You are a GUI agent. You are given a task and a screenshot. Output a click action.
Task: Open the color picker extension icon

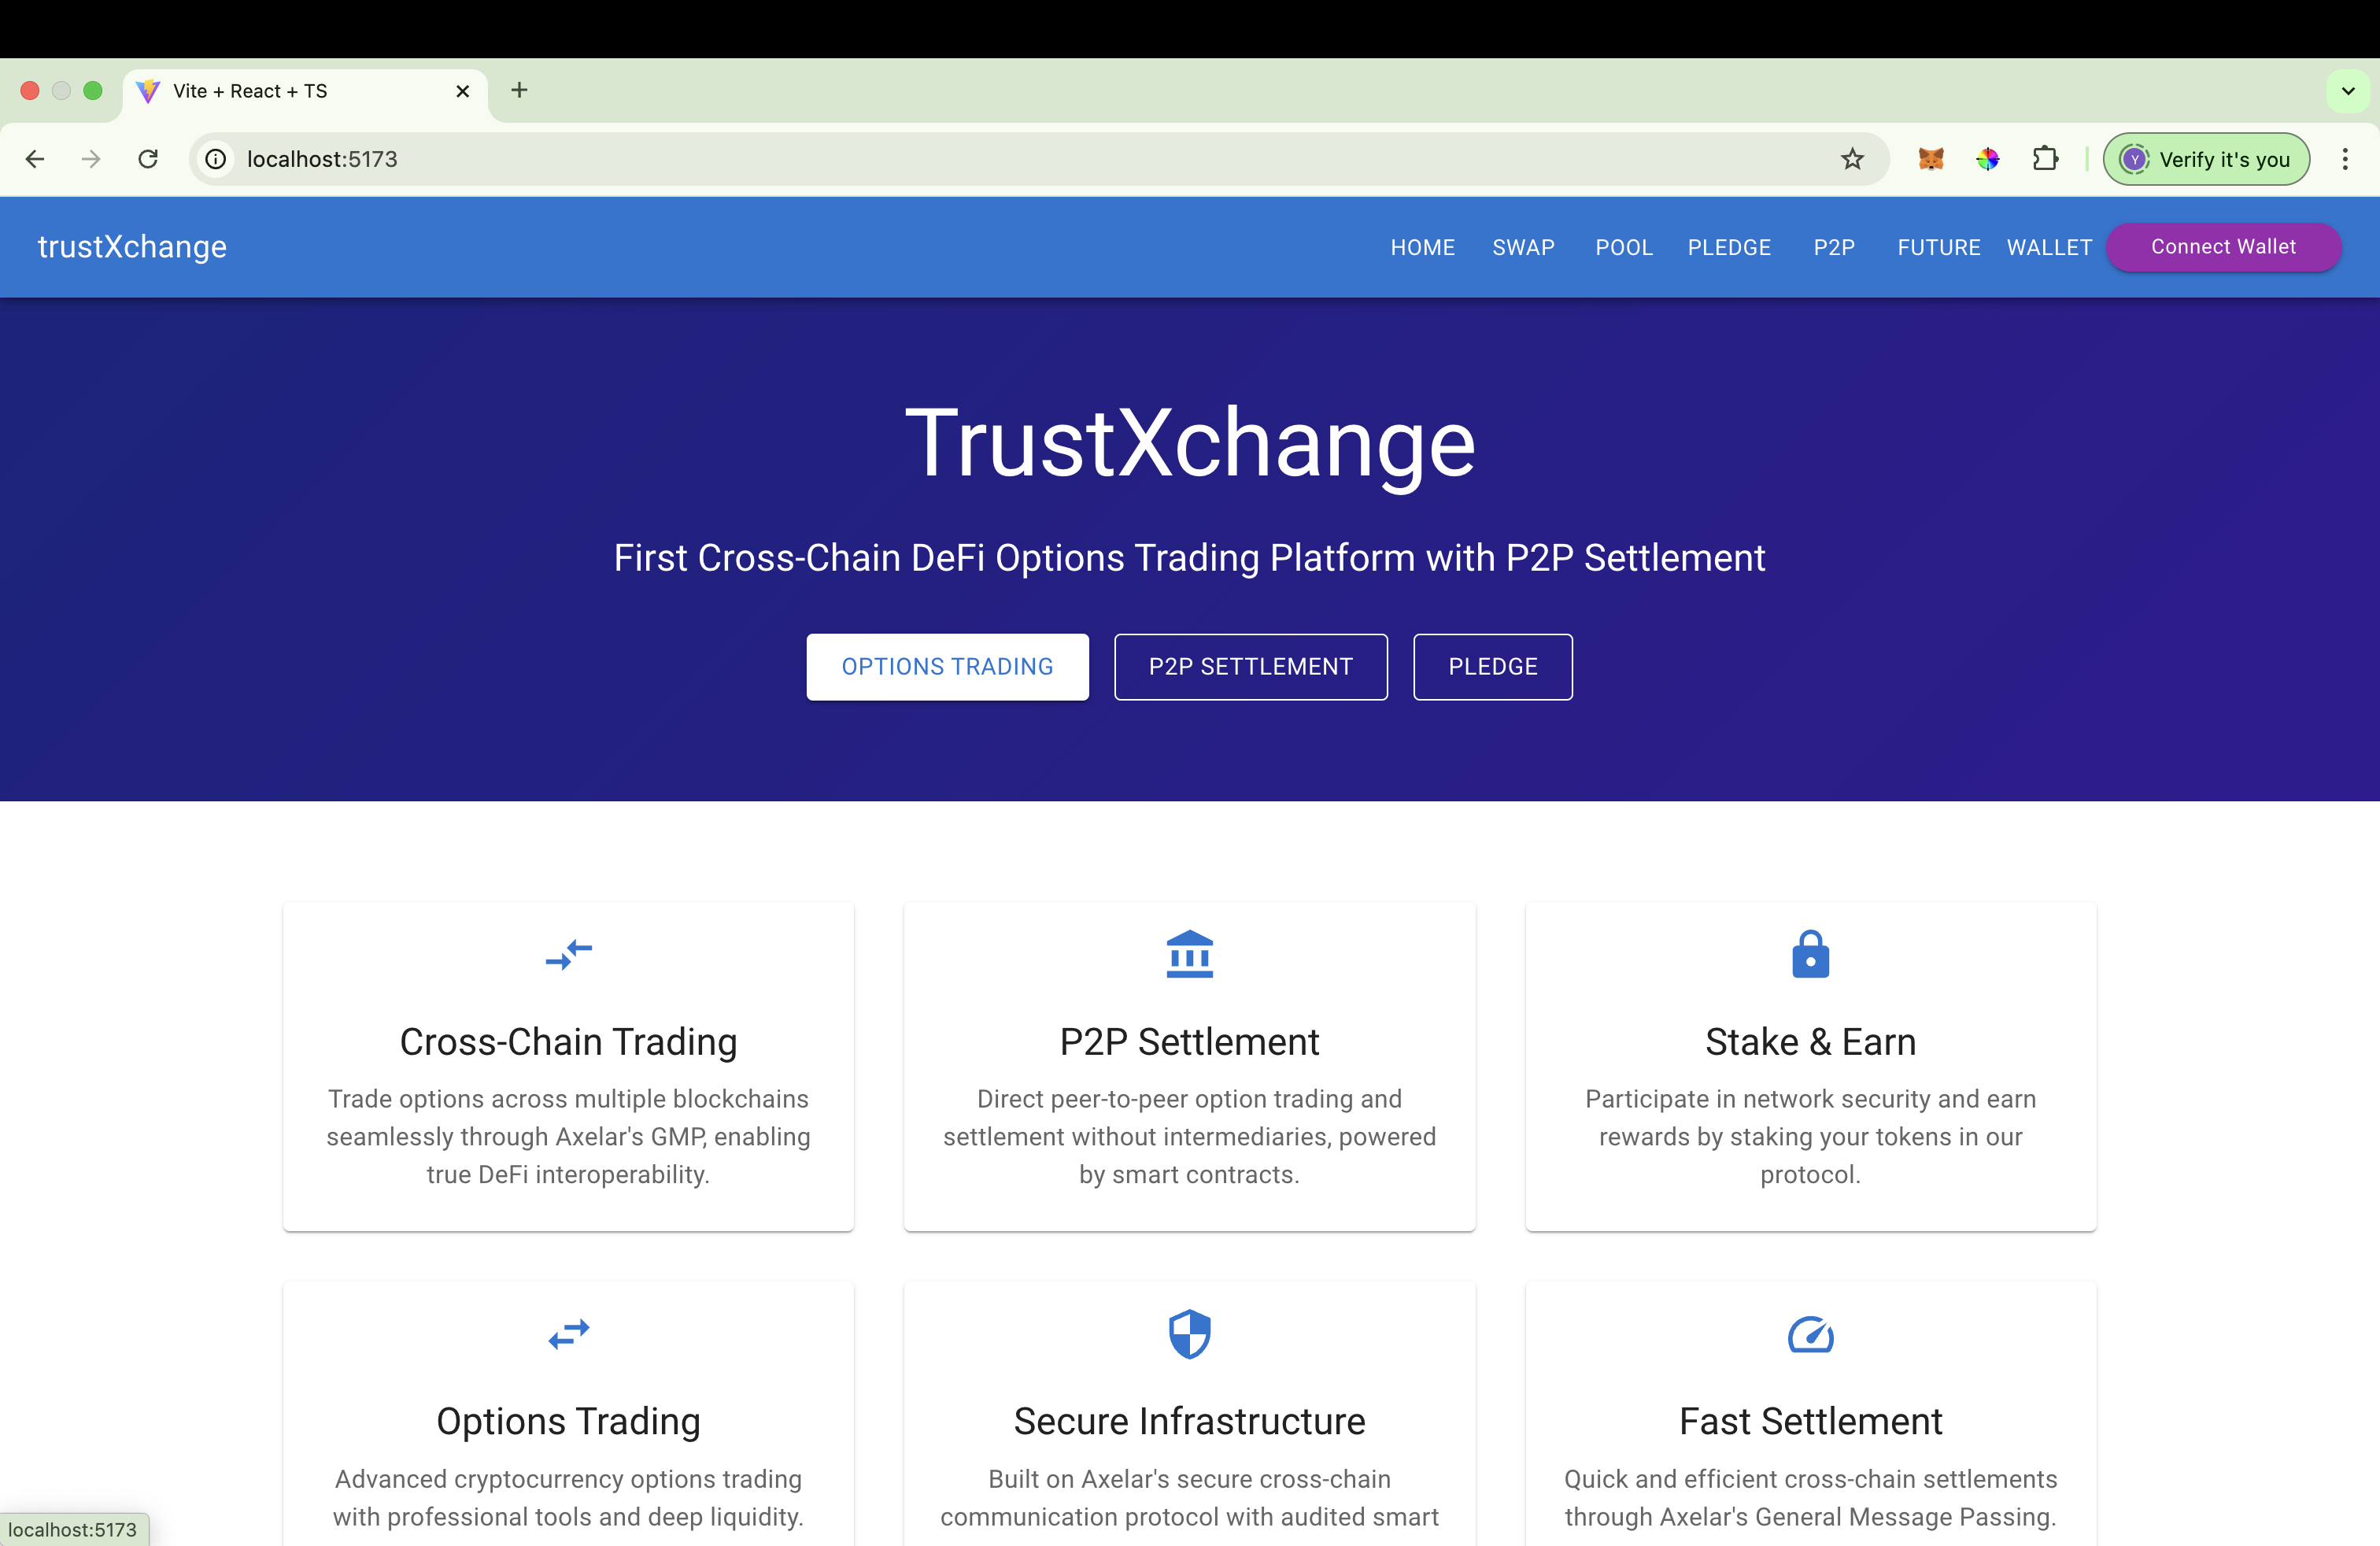(1987, 159)
